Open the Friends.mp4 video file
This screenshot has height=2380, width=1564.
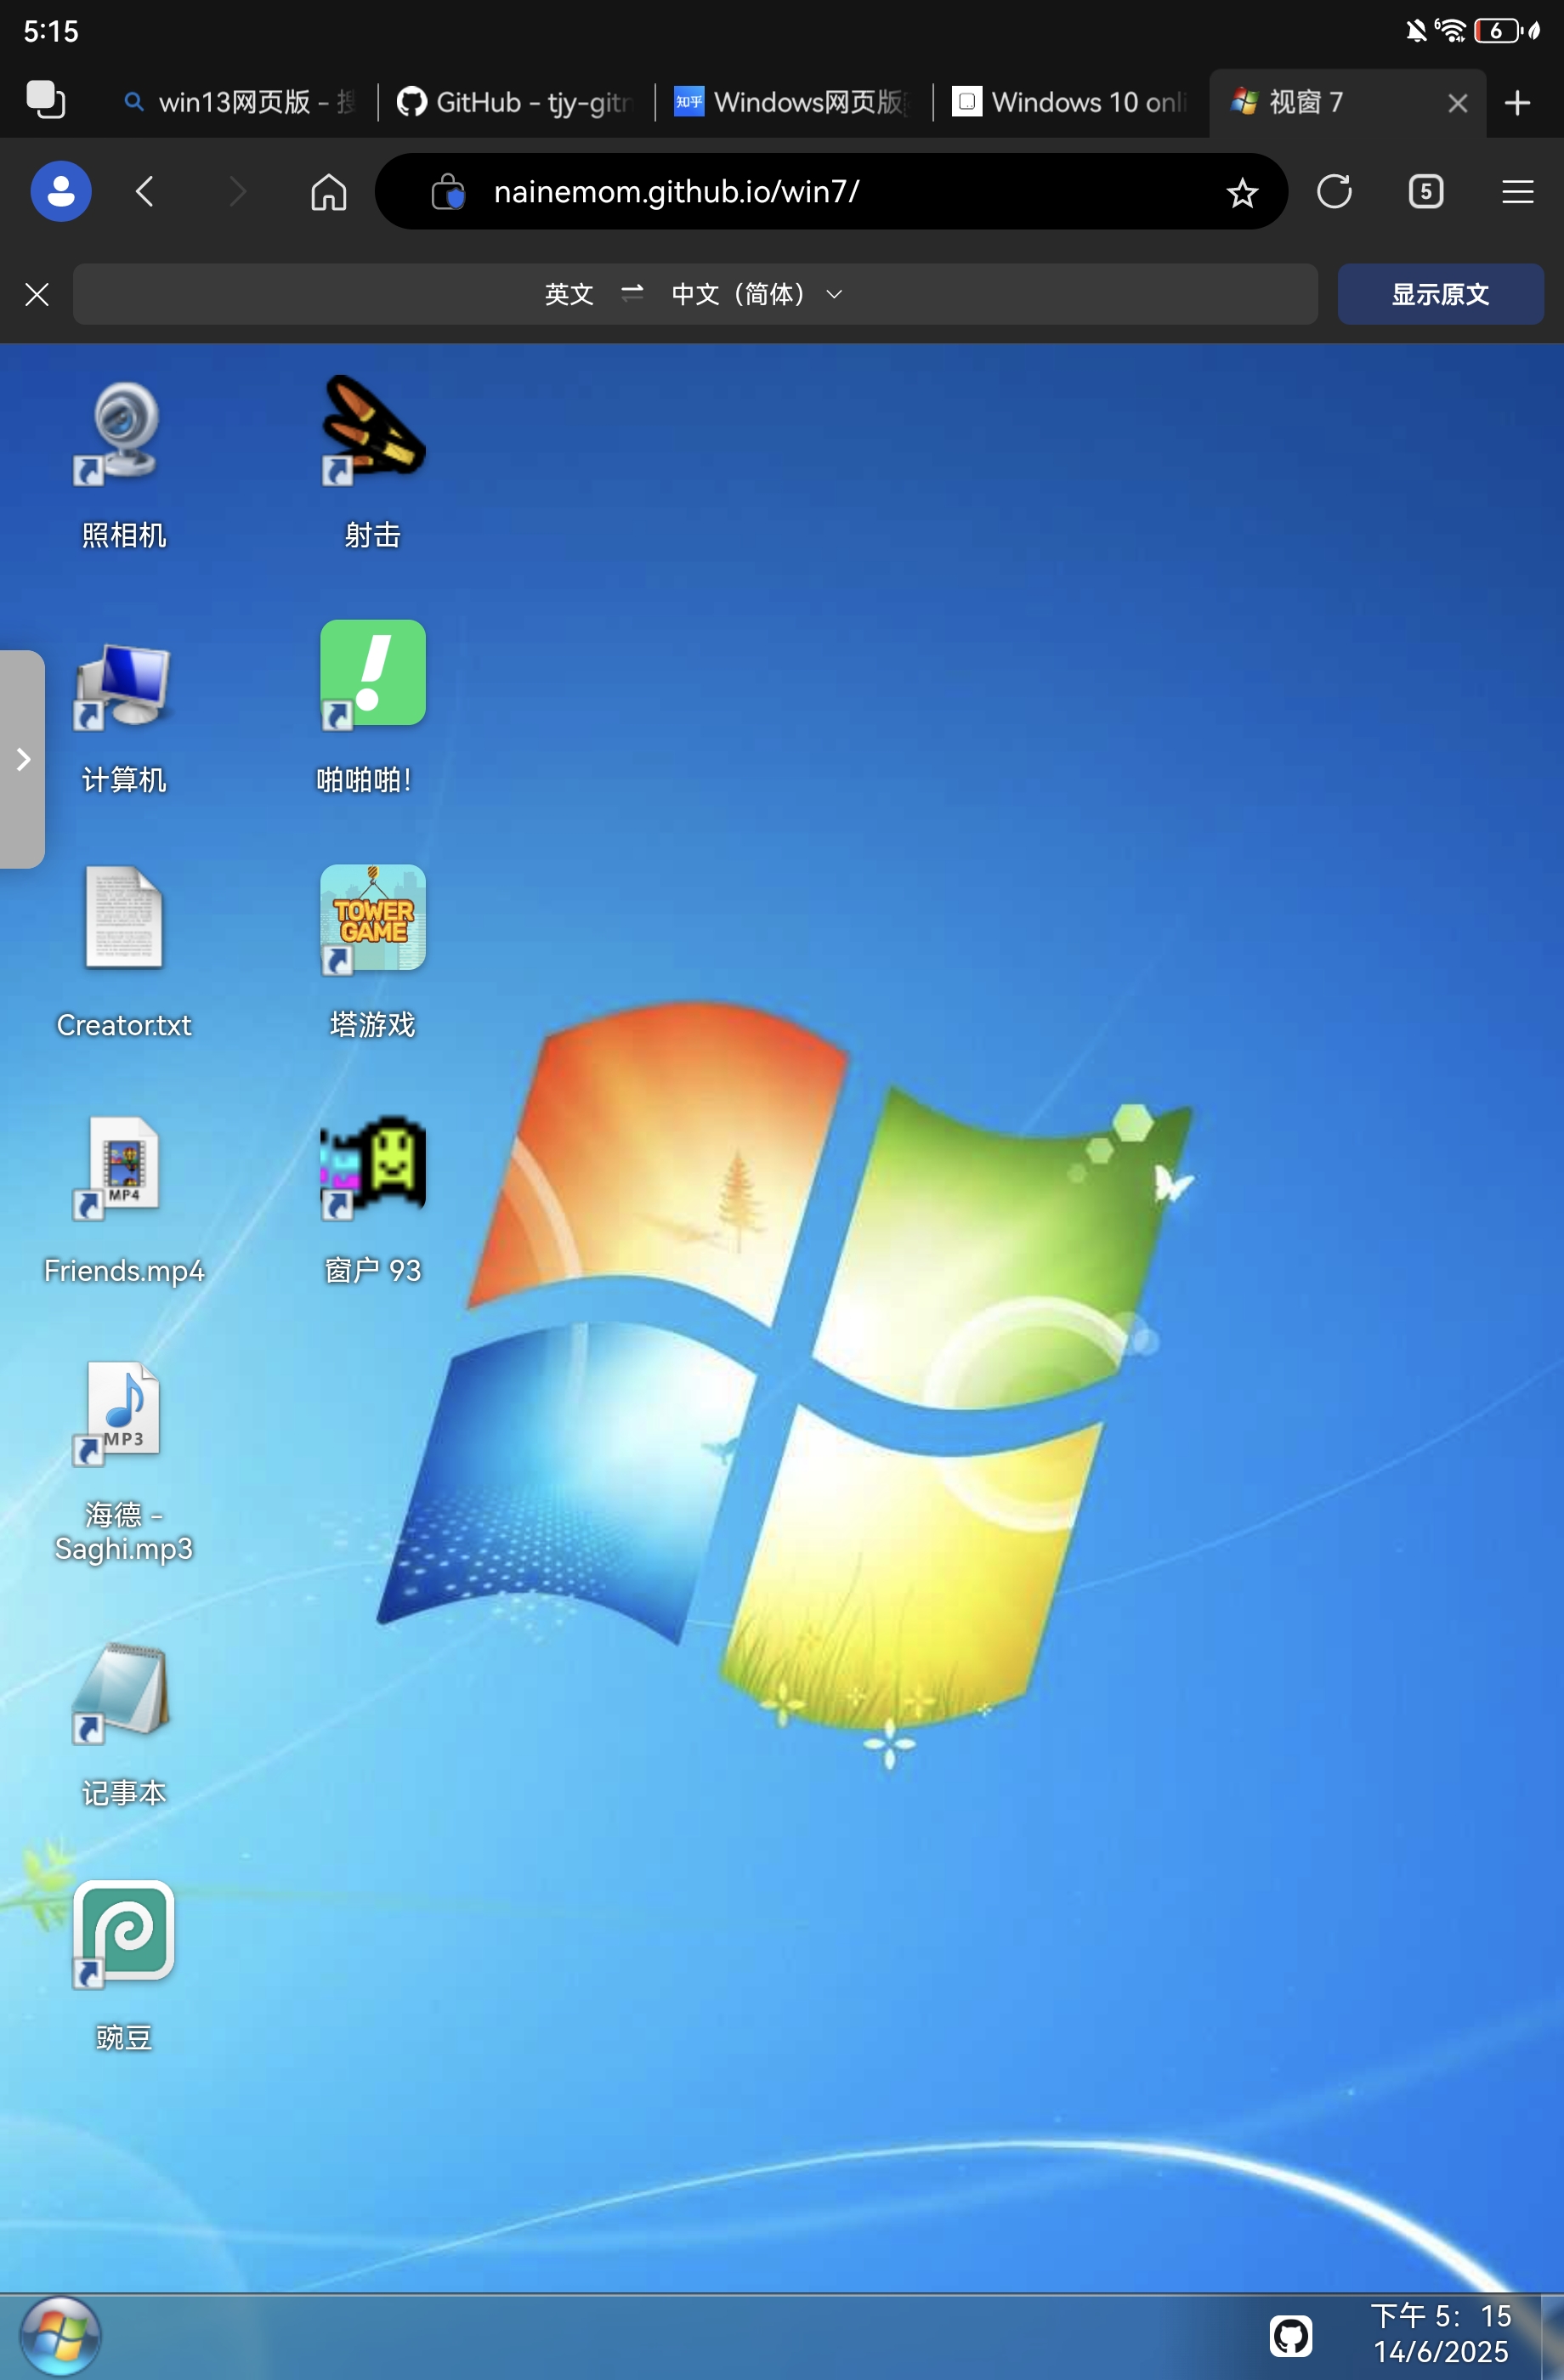coord(123,1199)
